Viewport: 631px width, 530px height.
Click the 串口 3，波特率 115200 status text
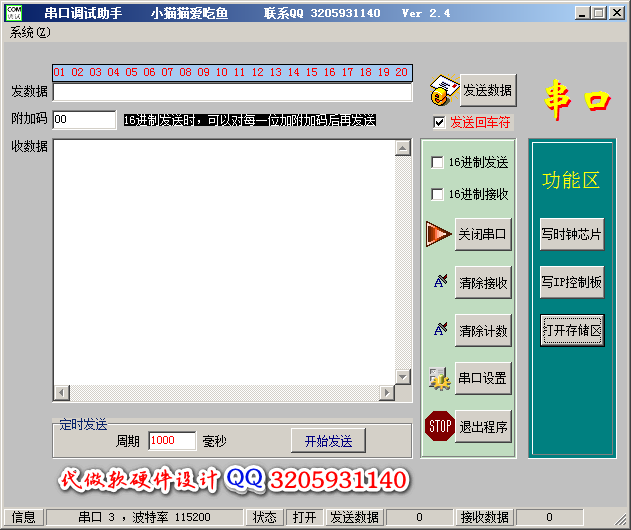[x=144, y=517]
